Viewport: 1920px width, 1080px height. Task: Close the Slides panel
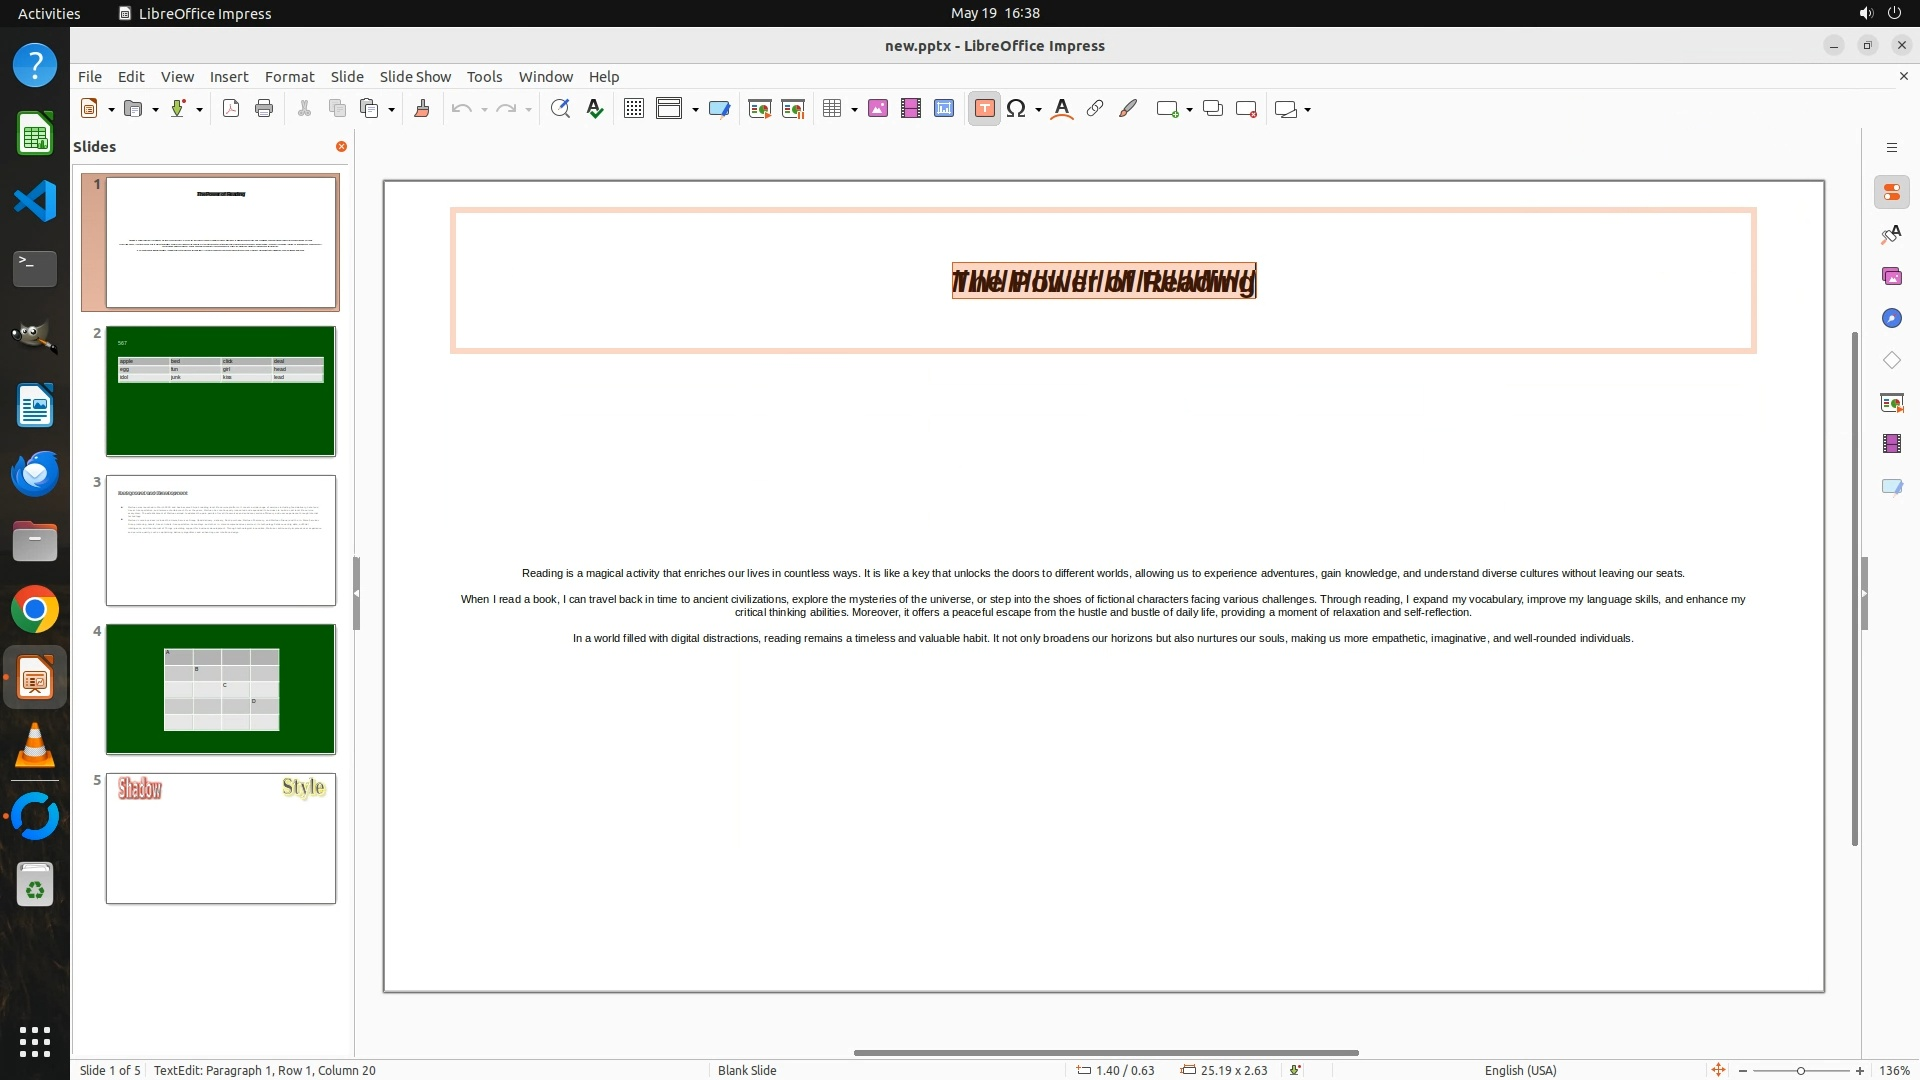click(341, 146)
